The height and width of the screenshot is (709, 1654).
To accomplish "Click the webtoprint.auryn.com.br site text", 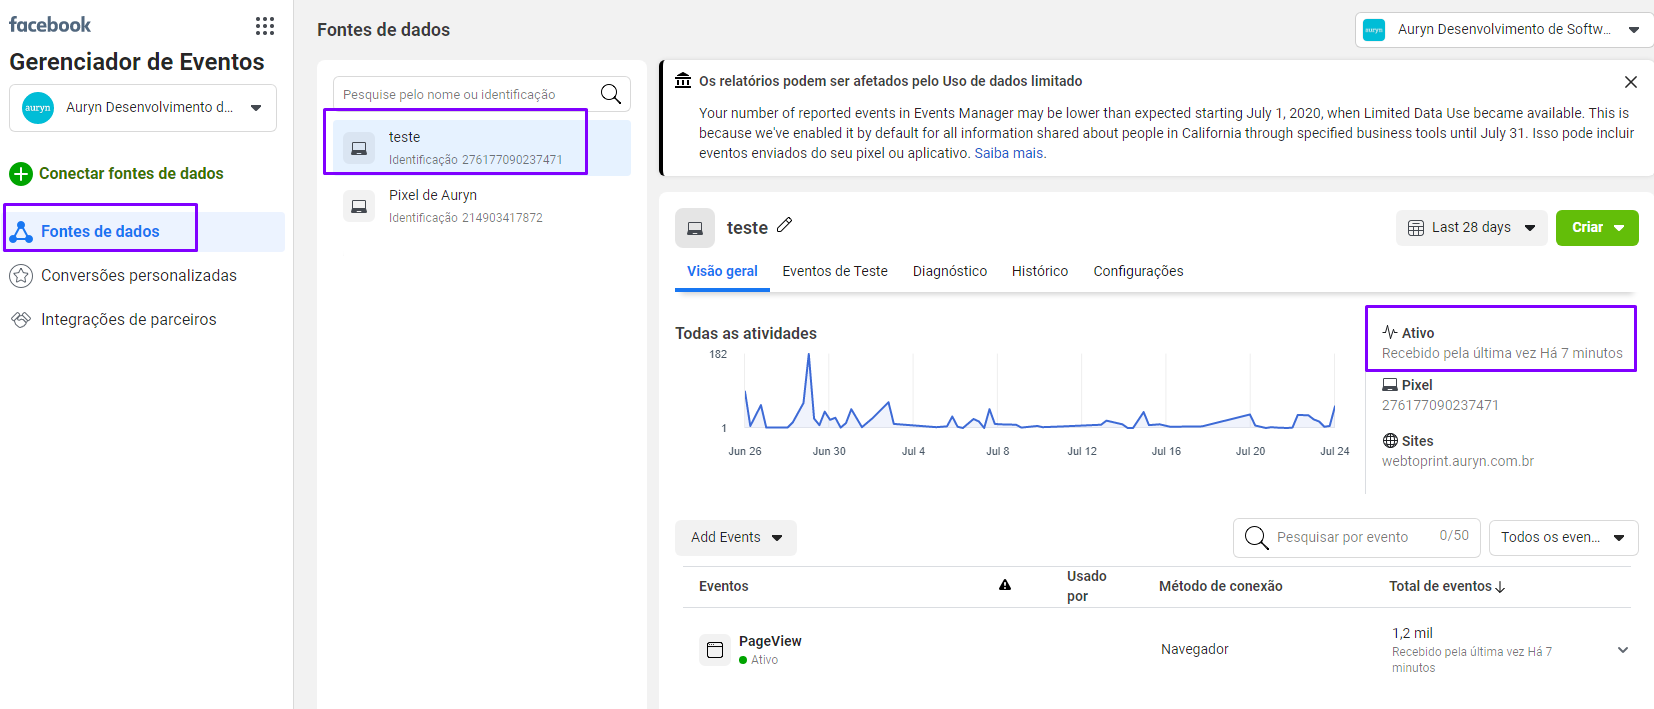I will click(1458, 462).
